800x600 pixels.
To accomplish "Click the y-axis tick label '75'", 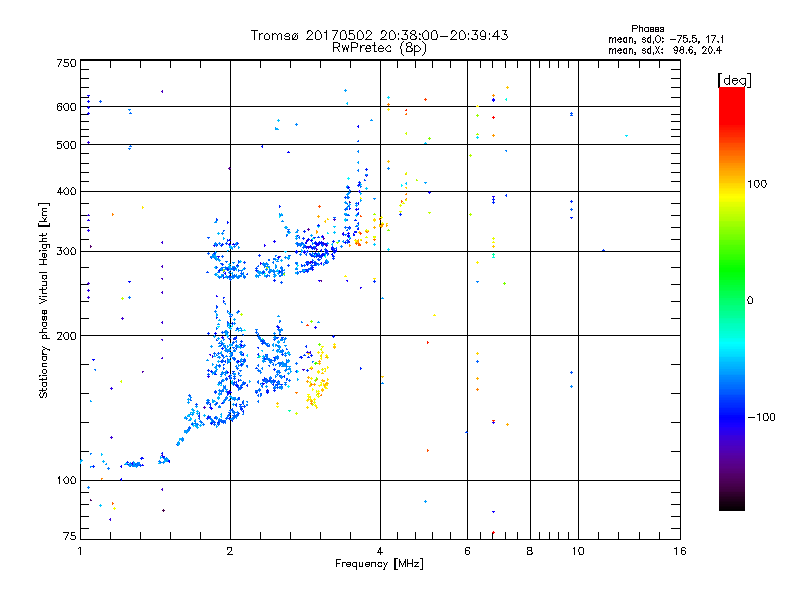I will coord(70,536).
